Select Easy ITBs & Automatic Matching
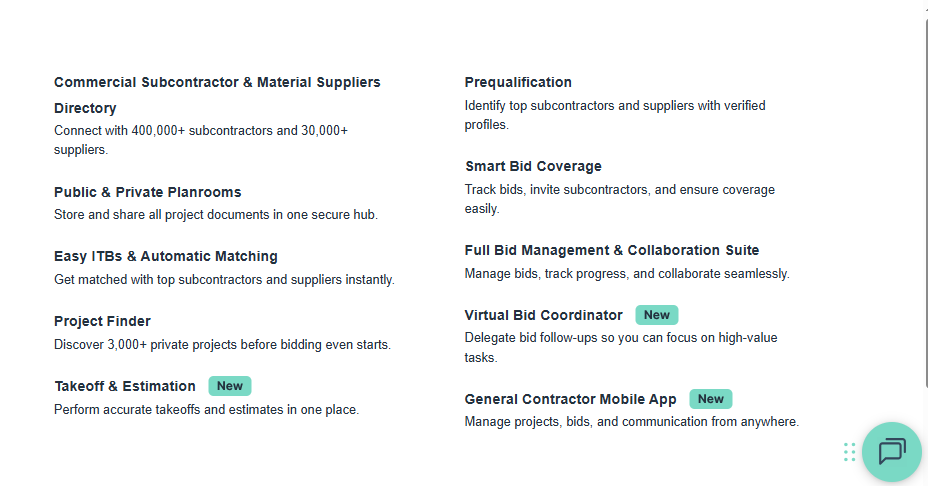Screen dimensions: 928x486 click(166, 256)
